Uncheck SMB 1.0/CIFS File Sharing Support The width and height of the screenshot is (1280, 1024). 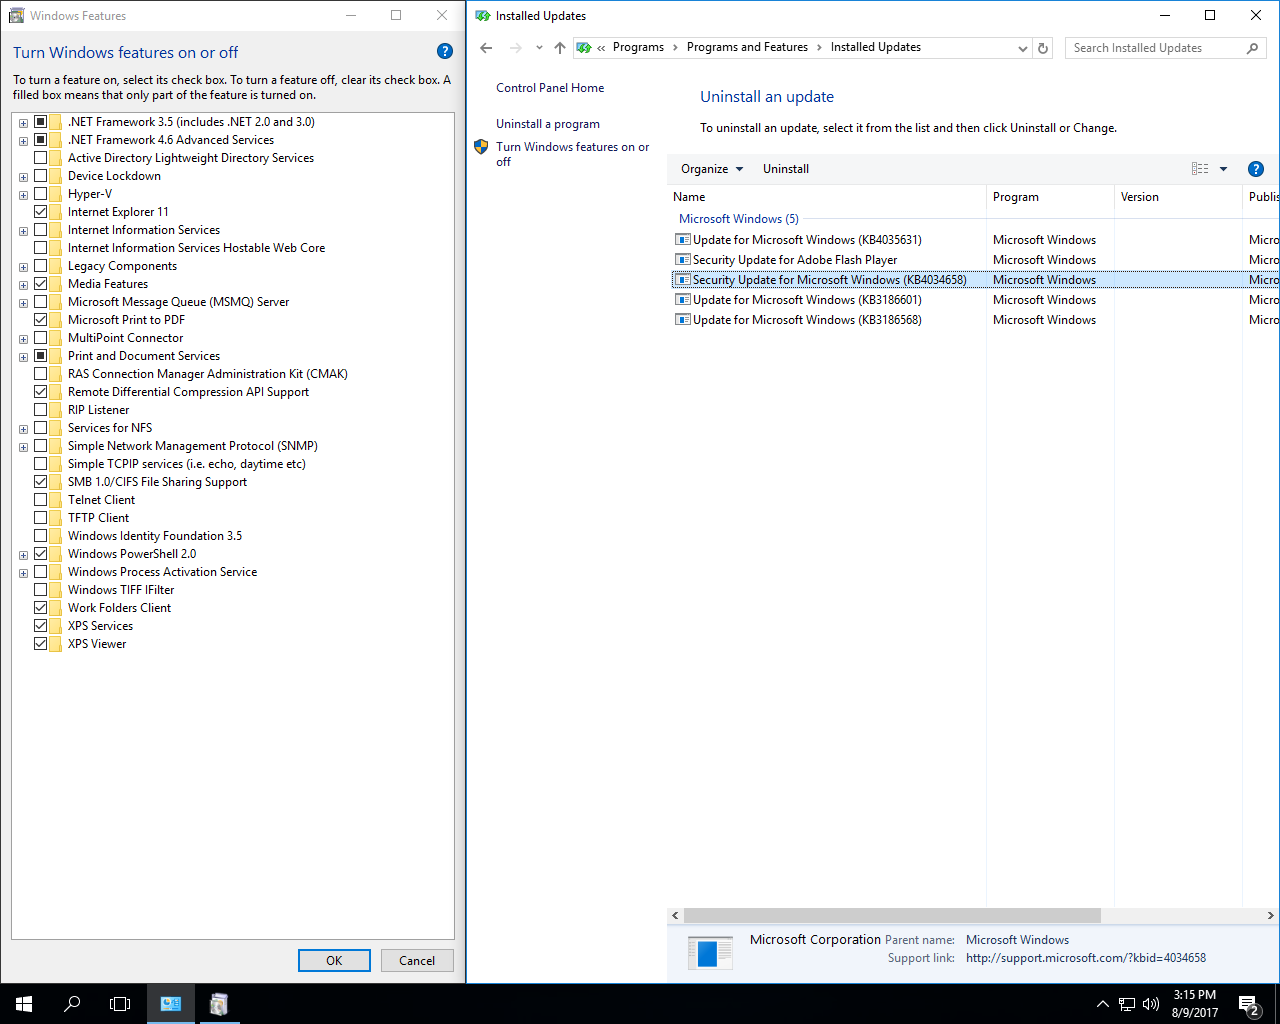pyautogui.click(x=41, y=482)
